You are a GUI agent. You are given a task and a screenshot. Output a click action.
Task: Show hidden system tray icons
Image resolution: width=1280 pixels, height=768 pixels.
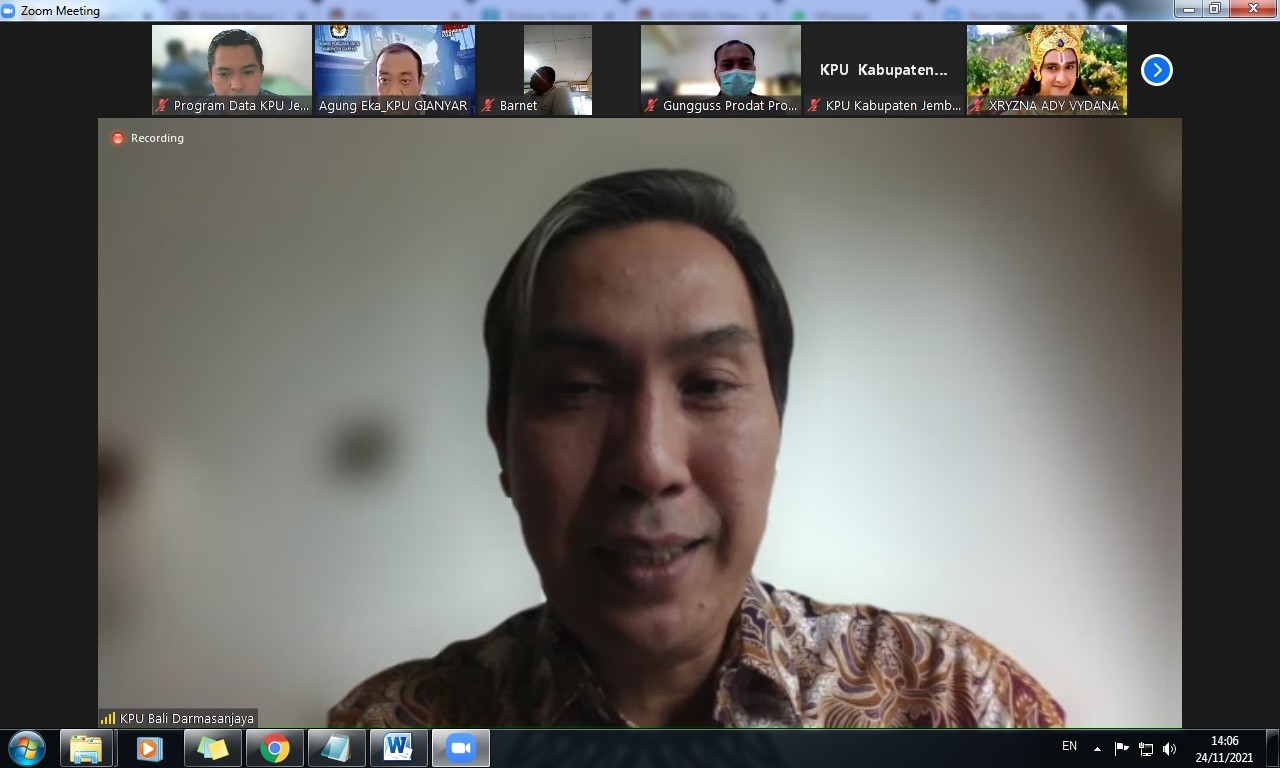[1097, 749]
